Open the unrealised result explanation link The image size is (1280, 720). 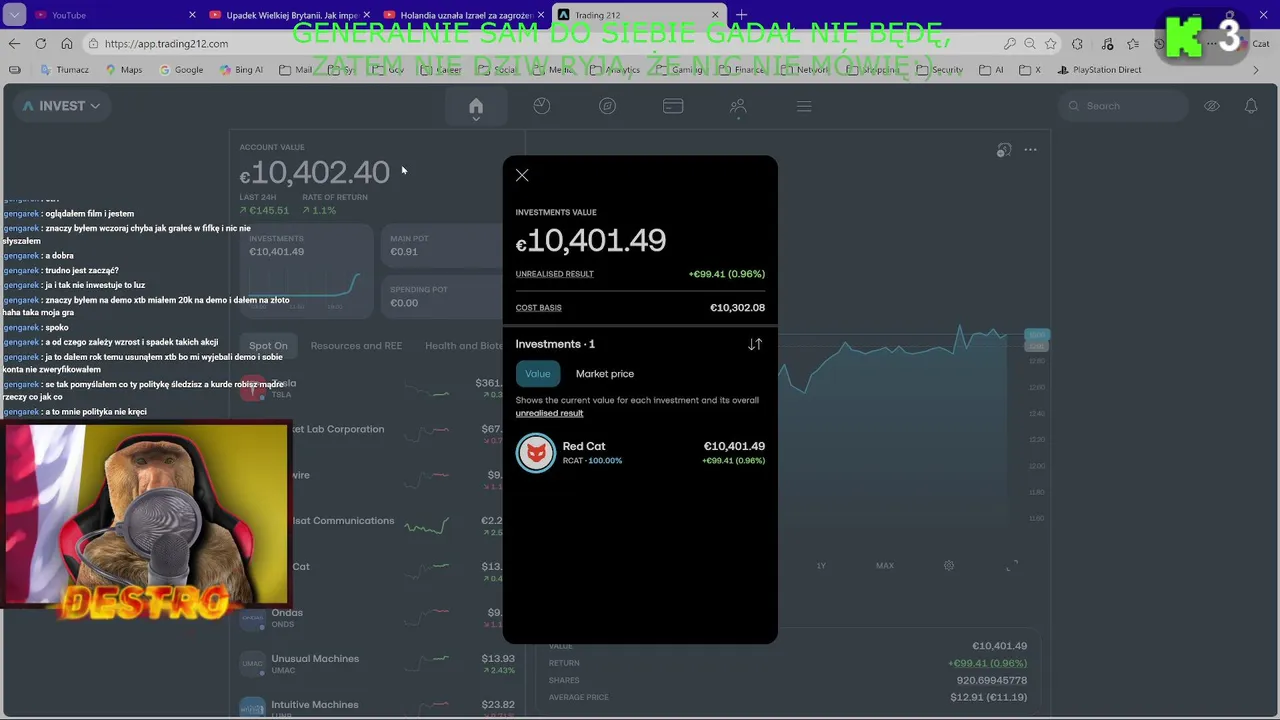coord(549,413)
